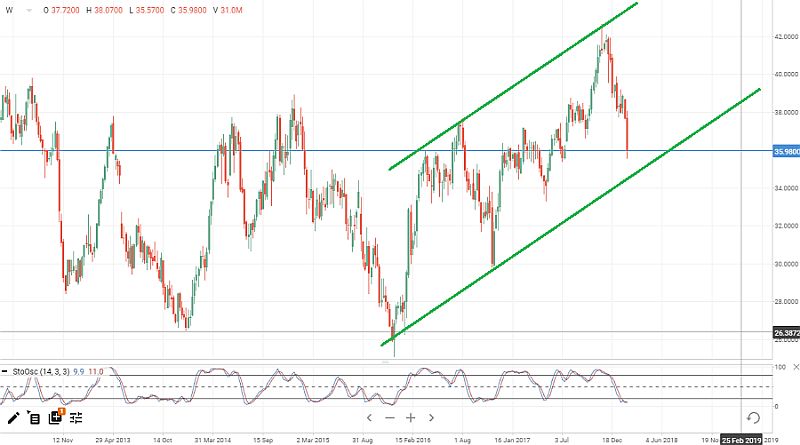
Task: Click the 18 Dec date label
Action: (x=612, y=440)
